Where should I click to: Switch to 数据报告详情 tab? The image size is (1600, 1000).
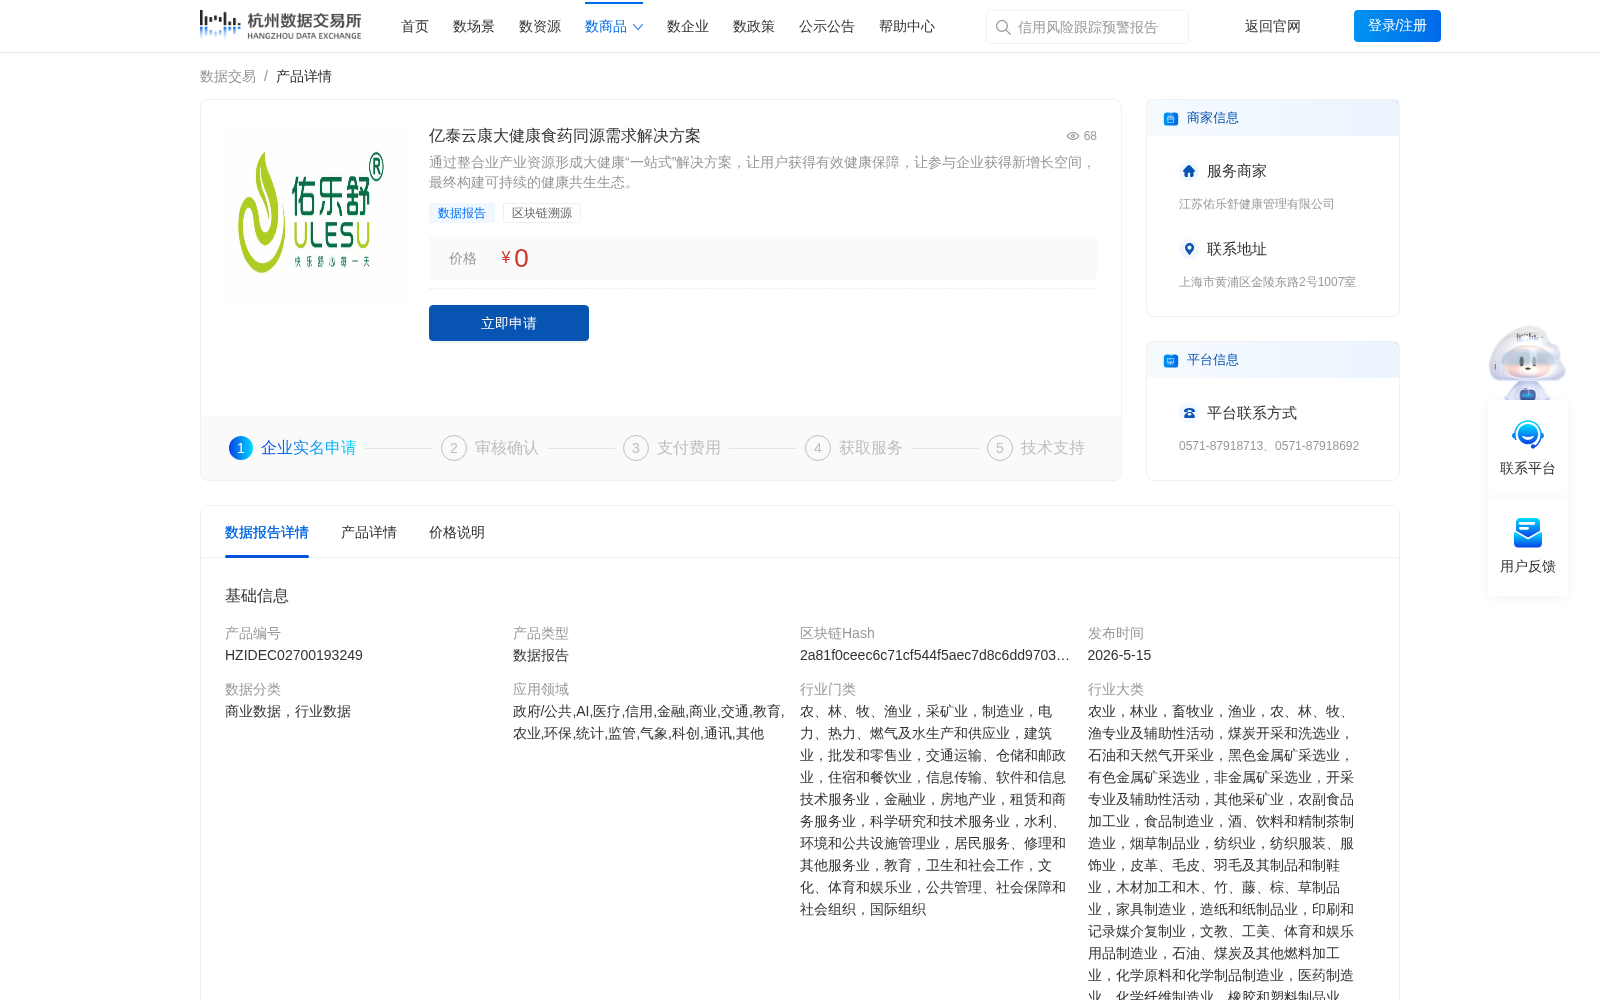pyautogui.click(x=267, y=532)
